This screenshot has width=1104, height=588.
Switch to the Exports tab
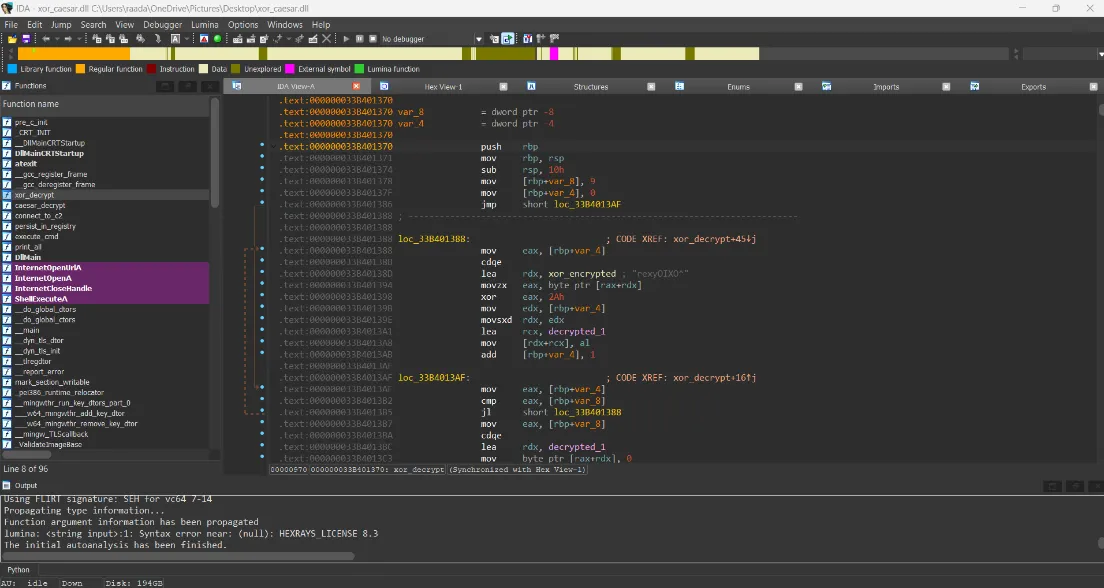point(1033,87)
